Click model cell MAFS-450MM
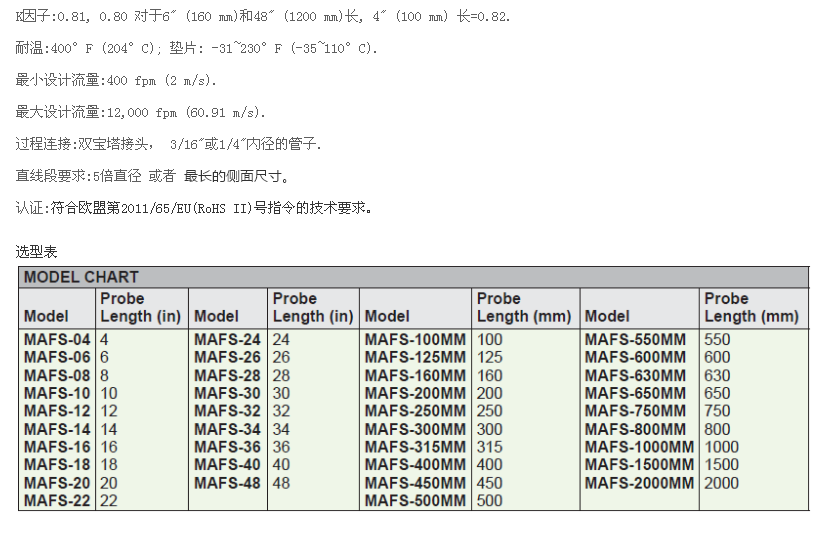Image resolution: width=828 pixels, height=533 pixels. click(416, 483)
